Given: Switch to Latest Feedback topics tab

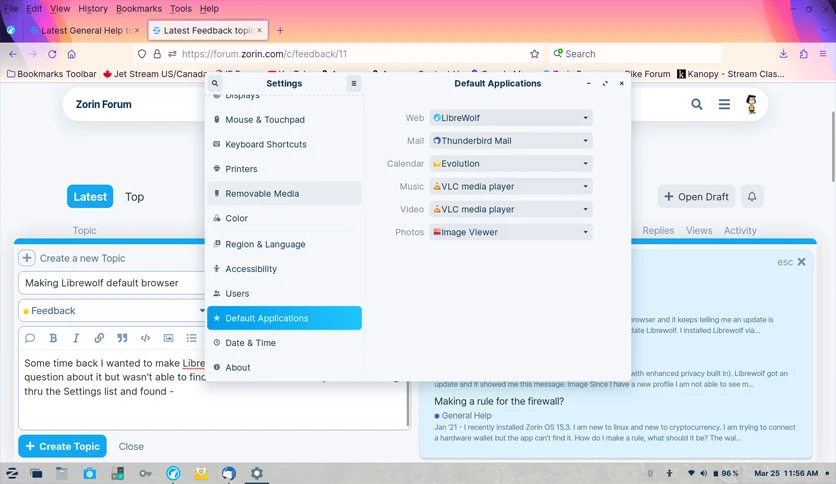Looking at the screenshot, I should [208, 30].
